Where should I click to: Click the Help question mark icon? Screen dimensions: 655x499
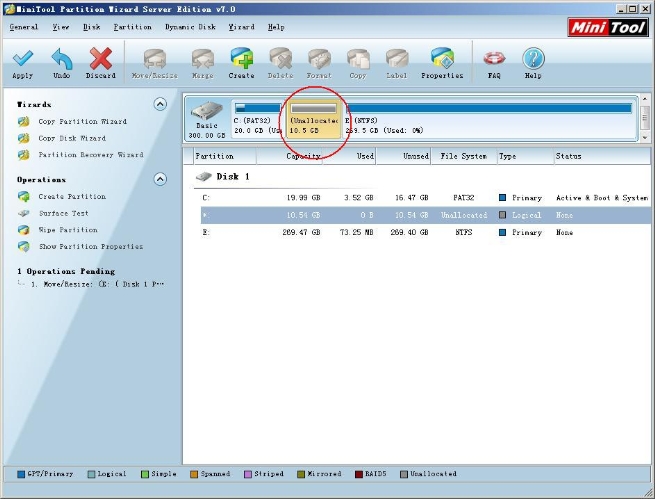pos(533,58)
